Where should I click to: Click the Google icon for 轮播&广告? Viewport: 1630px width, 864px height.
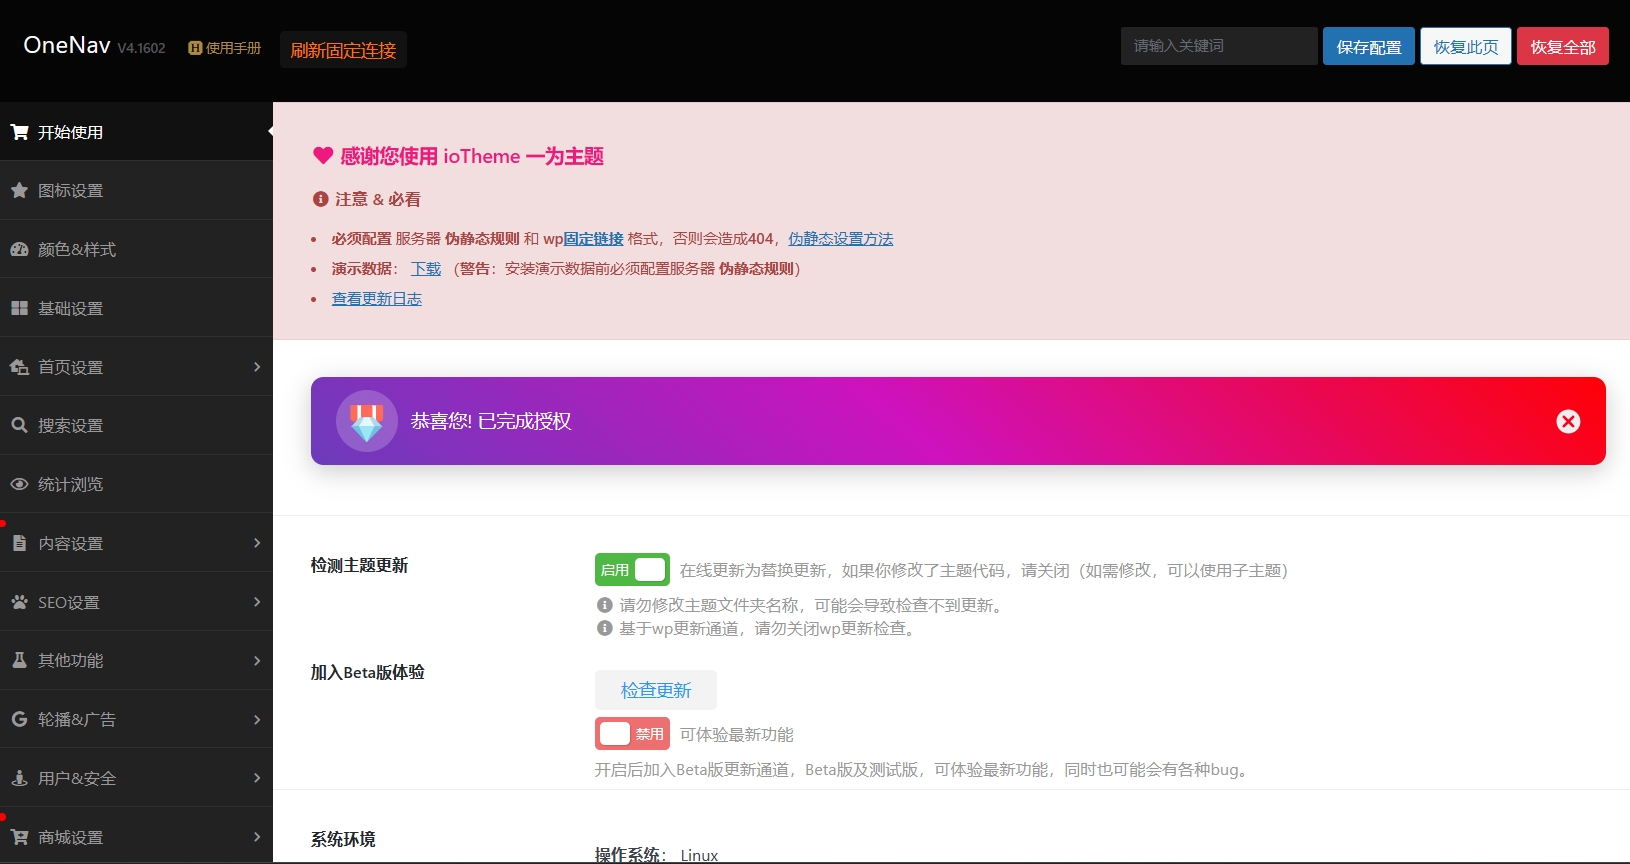coord(19,719)
